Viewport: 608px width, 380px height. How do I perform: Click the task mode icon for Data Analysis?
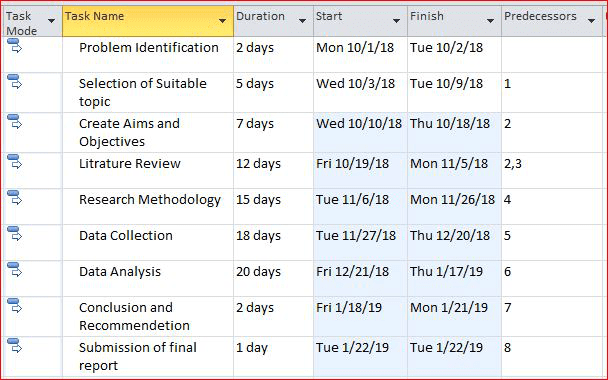tap(15, 269)
